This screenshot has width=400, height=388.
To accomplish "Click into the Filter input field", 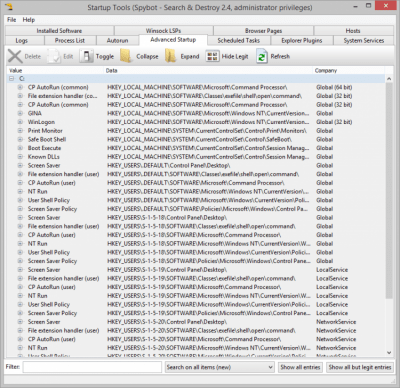I will (x=92, y=367).
